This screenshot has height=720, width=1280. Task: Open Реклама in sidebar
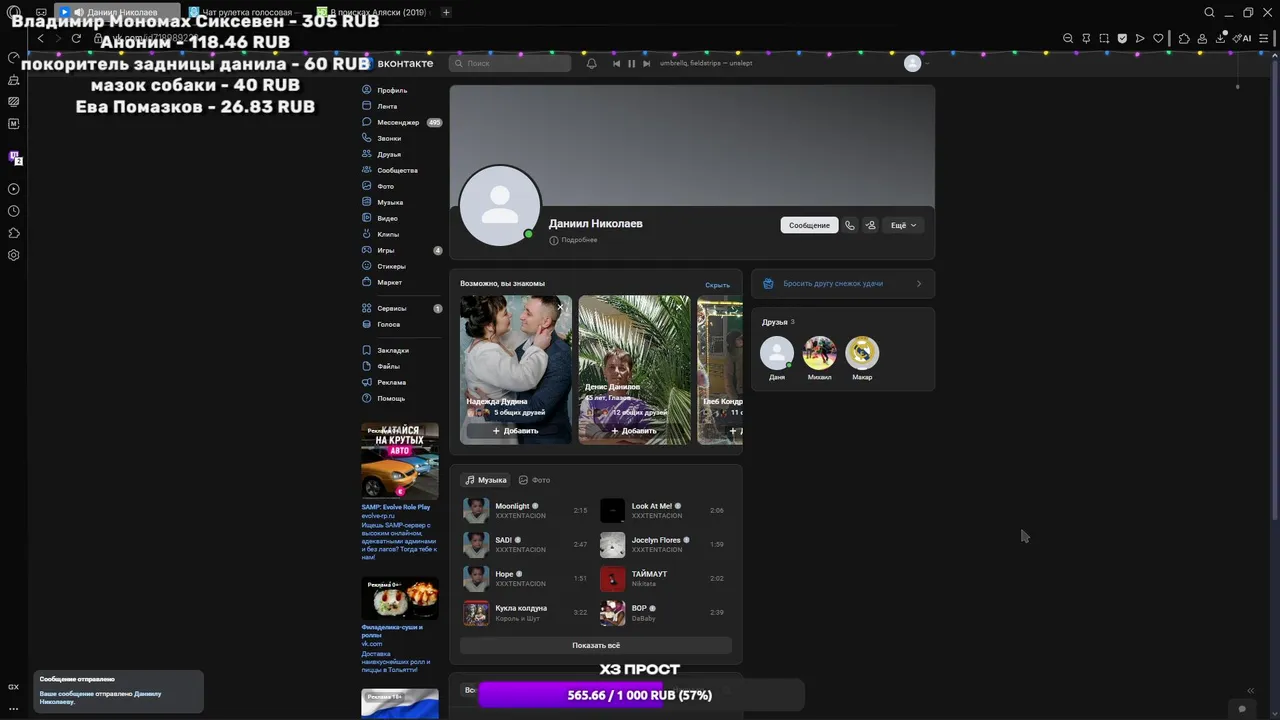384,382
